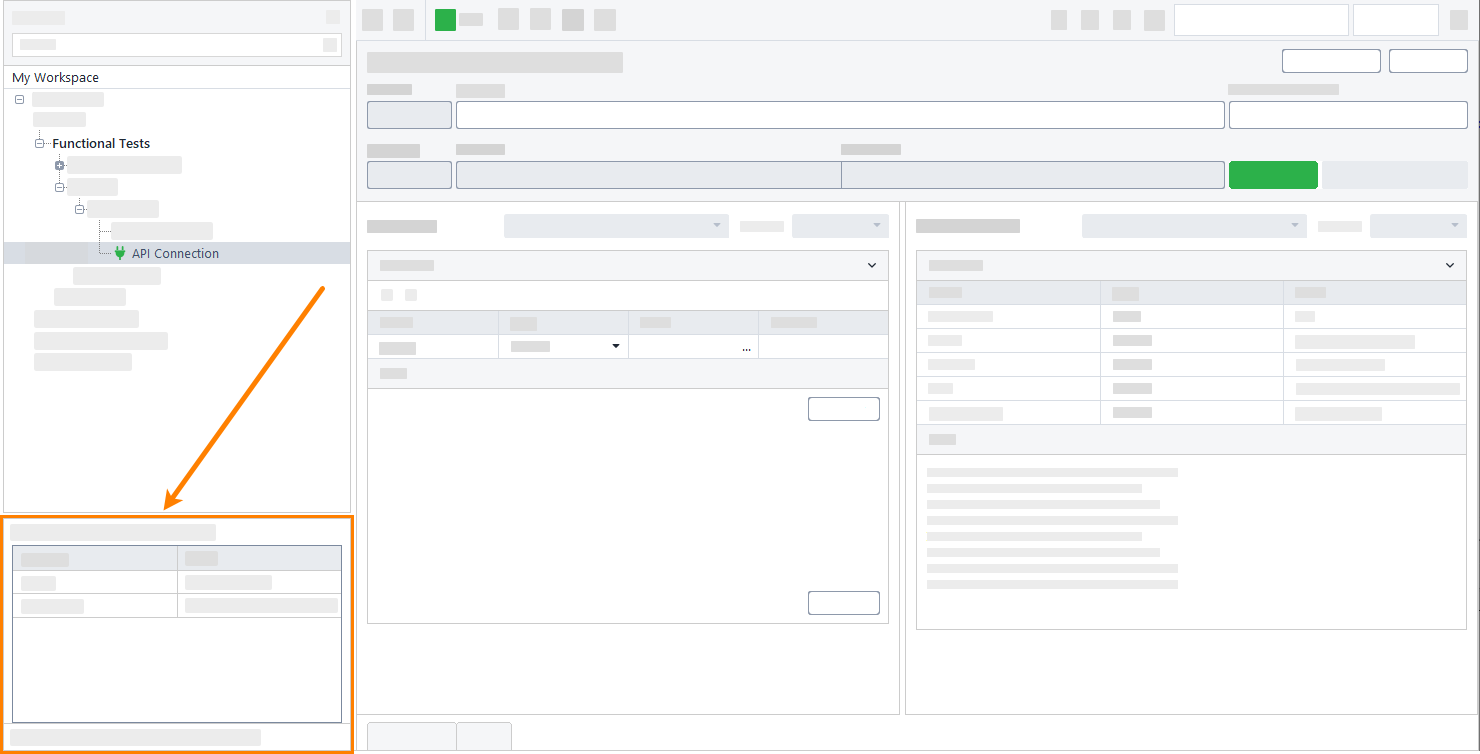Open the dropdown inside the parameters table cell
Image resolution: width=1480 pixels, height=754 pixels.
(616, 346)
